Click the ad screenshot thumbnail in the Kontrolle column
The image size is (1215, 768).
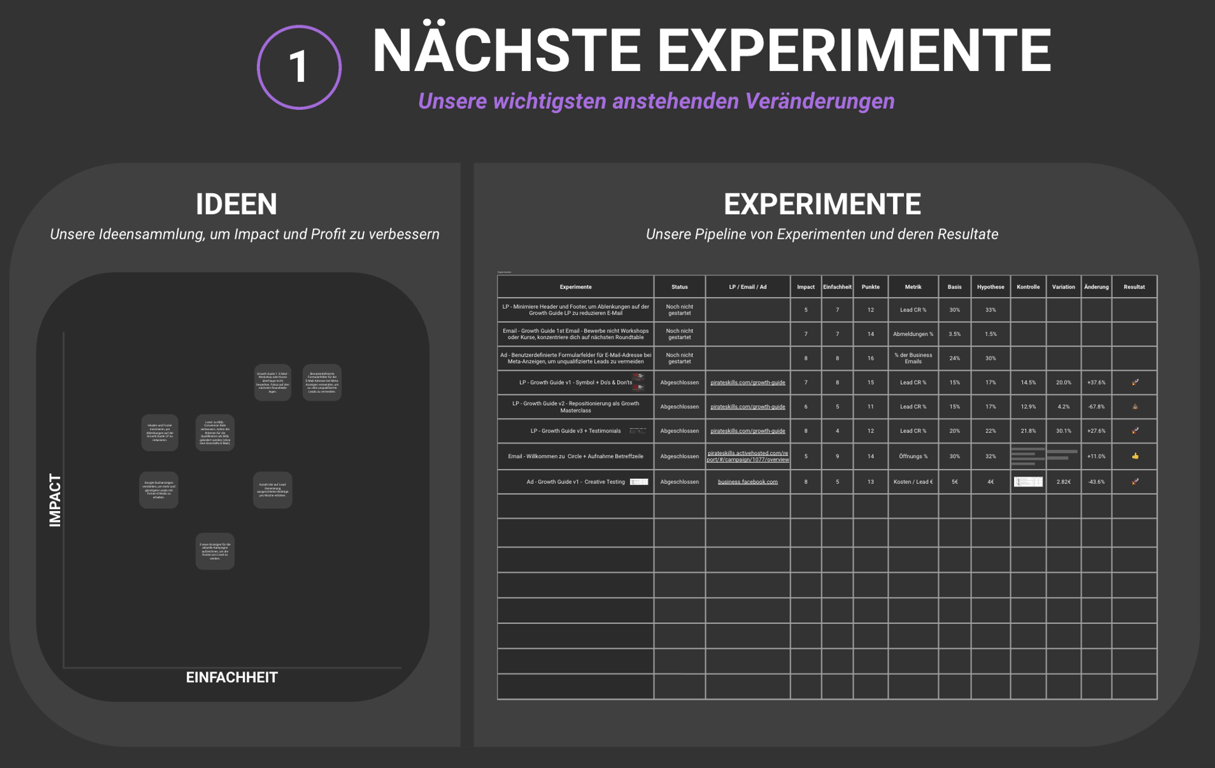click(1029, 481)
